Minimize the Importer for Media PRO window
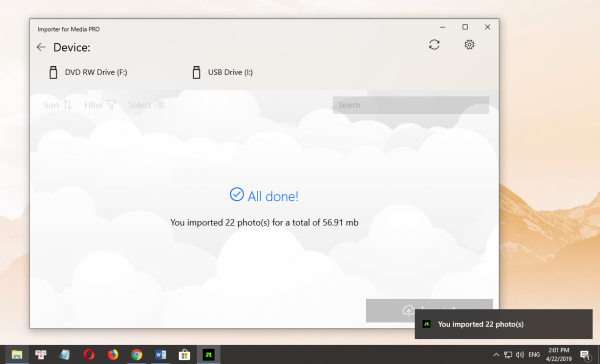Image resolution: width=600 pixels, height=364 pixels. coord(442,27)
